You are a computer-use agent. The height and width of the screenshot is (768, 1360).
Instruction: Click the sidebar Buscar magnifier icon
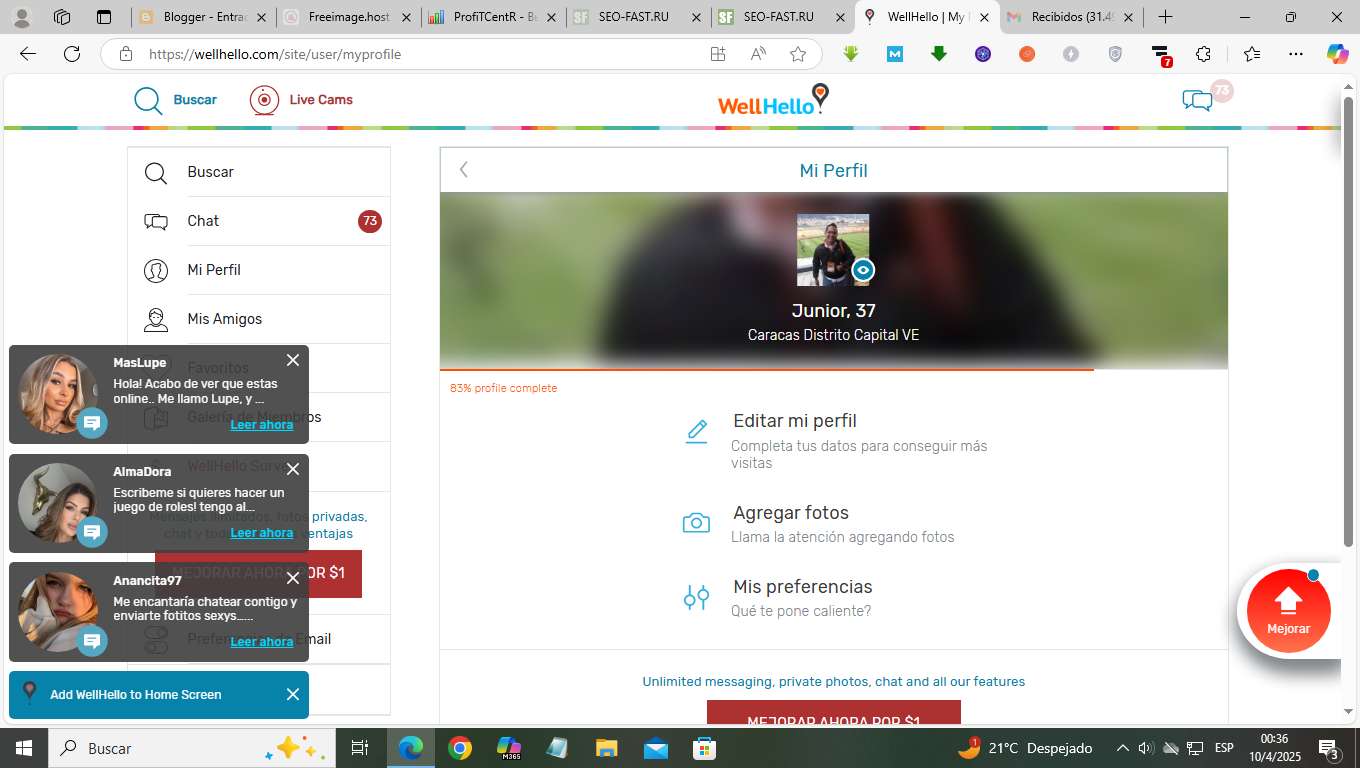pos(156,173)
